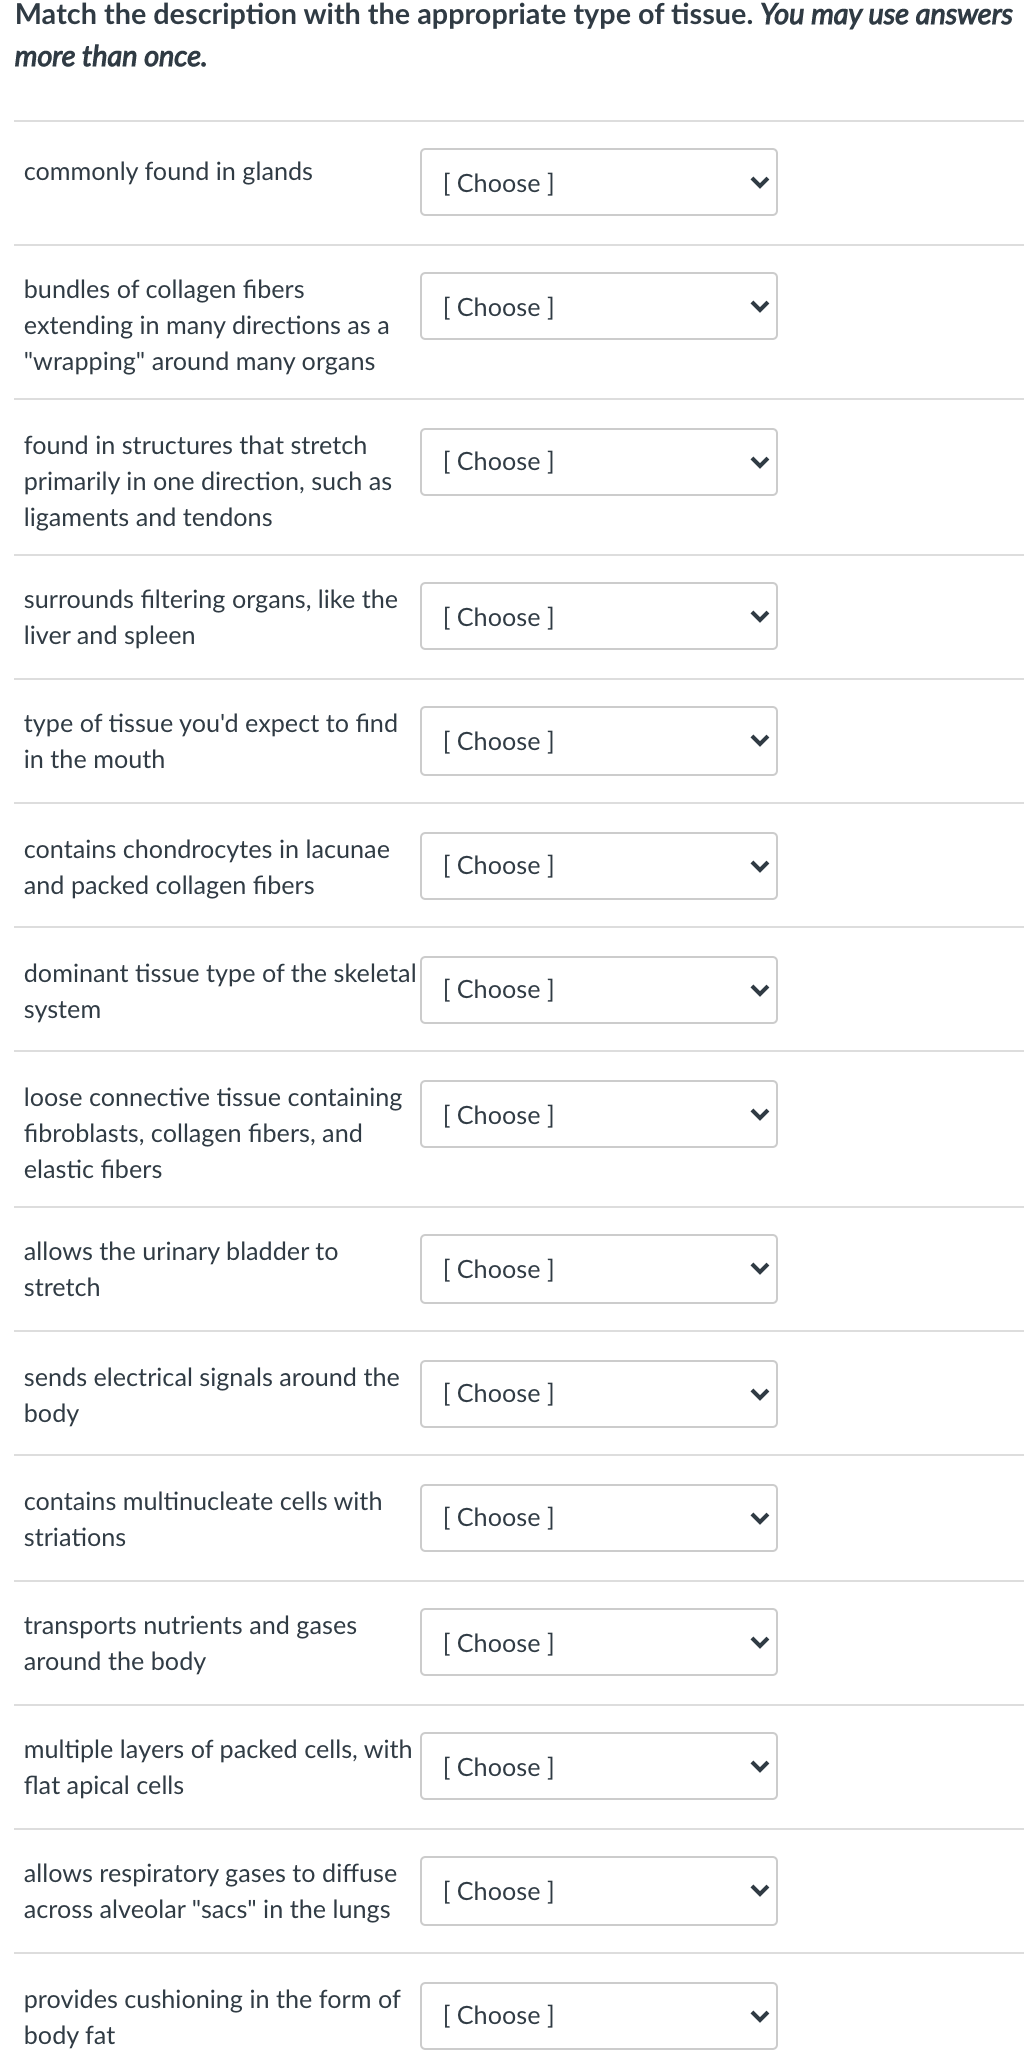
Task: Expand dropdown for multinucleate cells with striations
Action: tap(599, 1517)
